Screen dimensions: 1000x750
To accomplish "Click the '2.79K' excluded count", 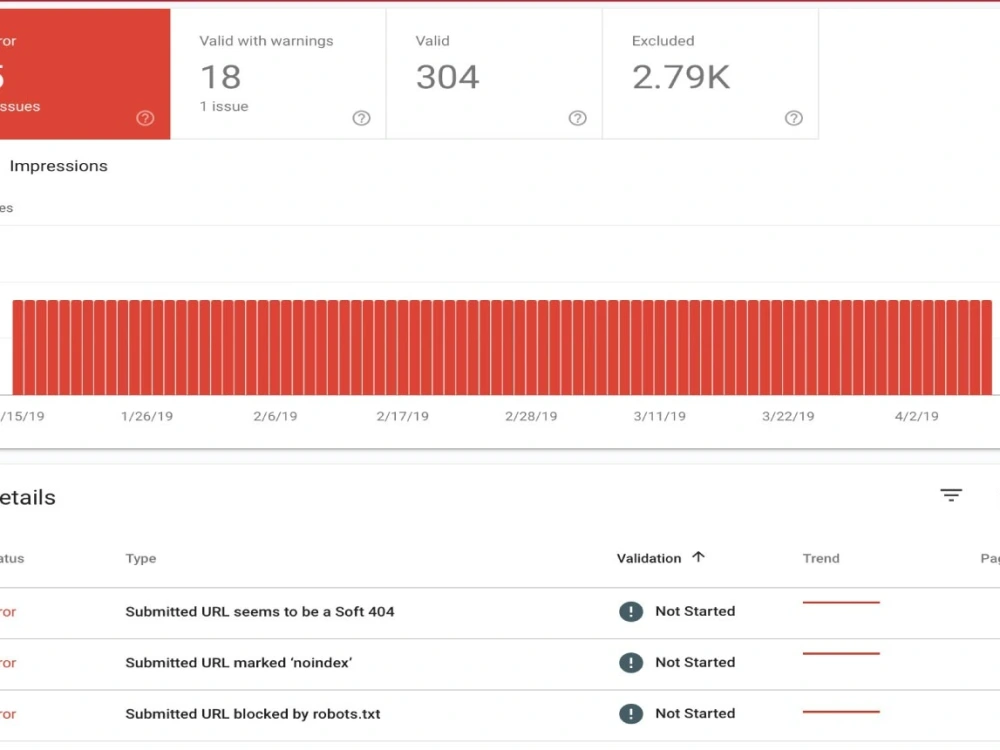I will click(680, 77).
